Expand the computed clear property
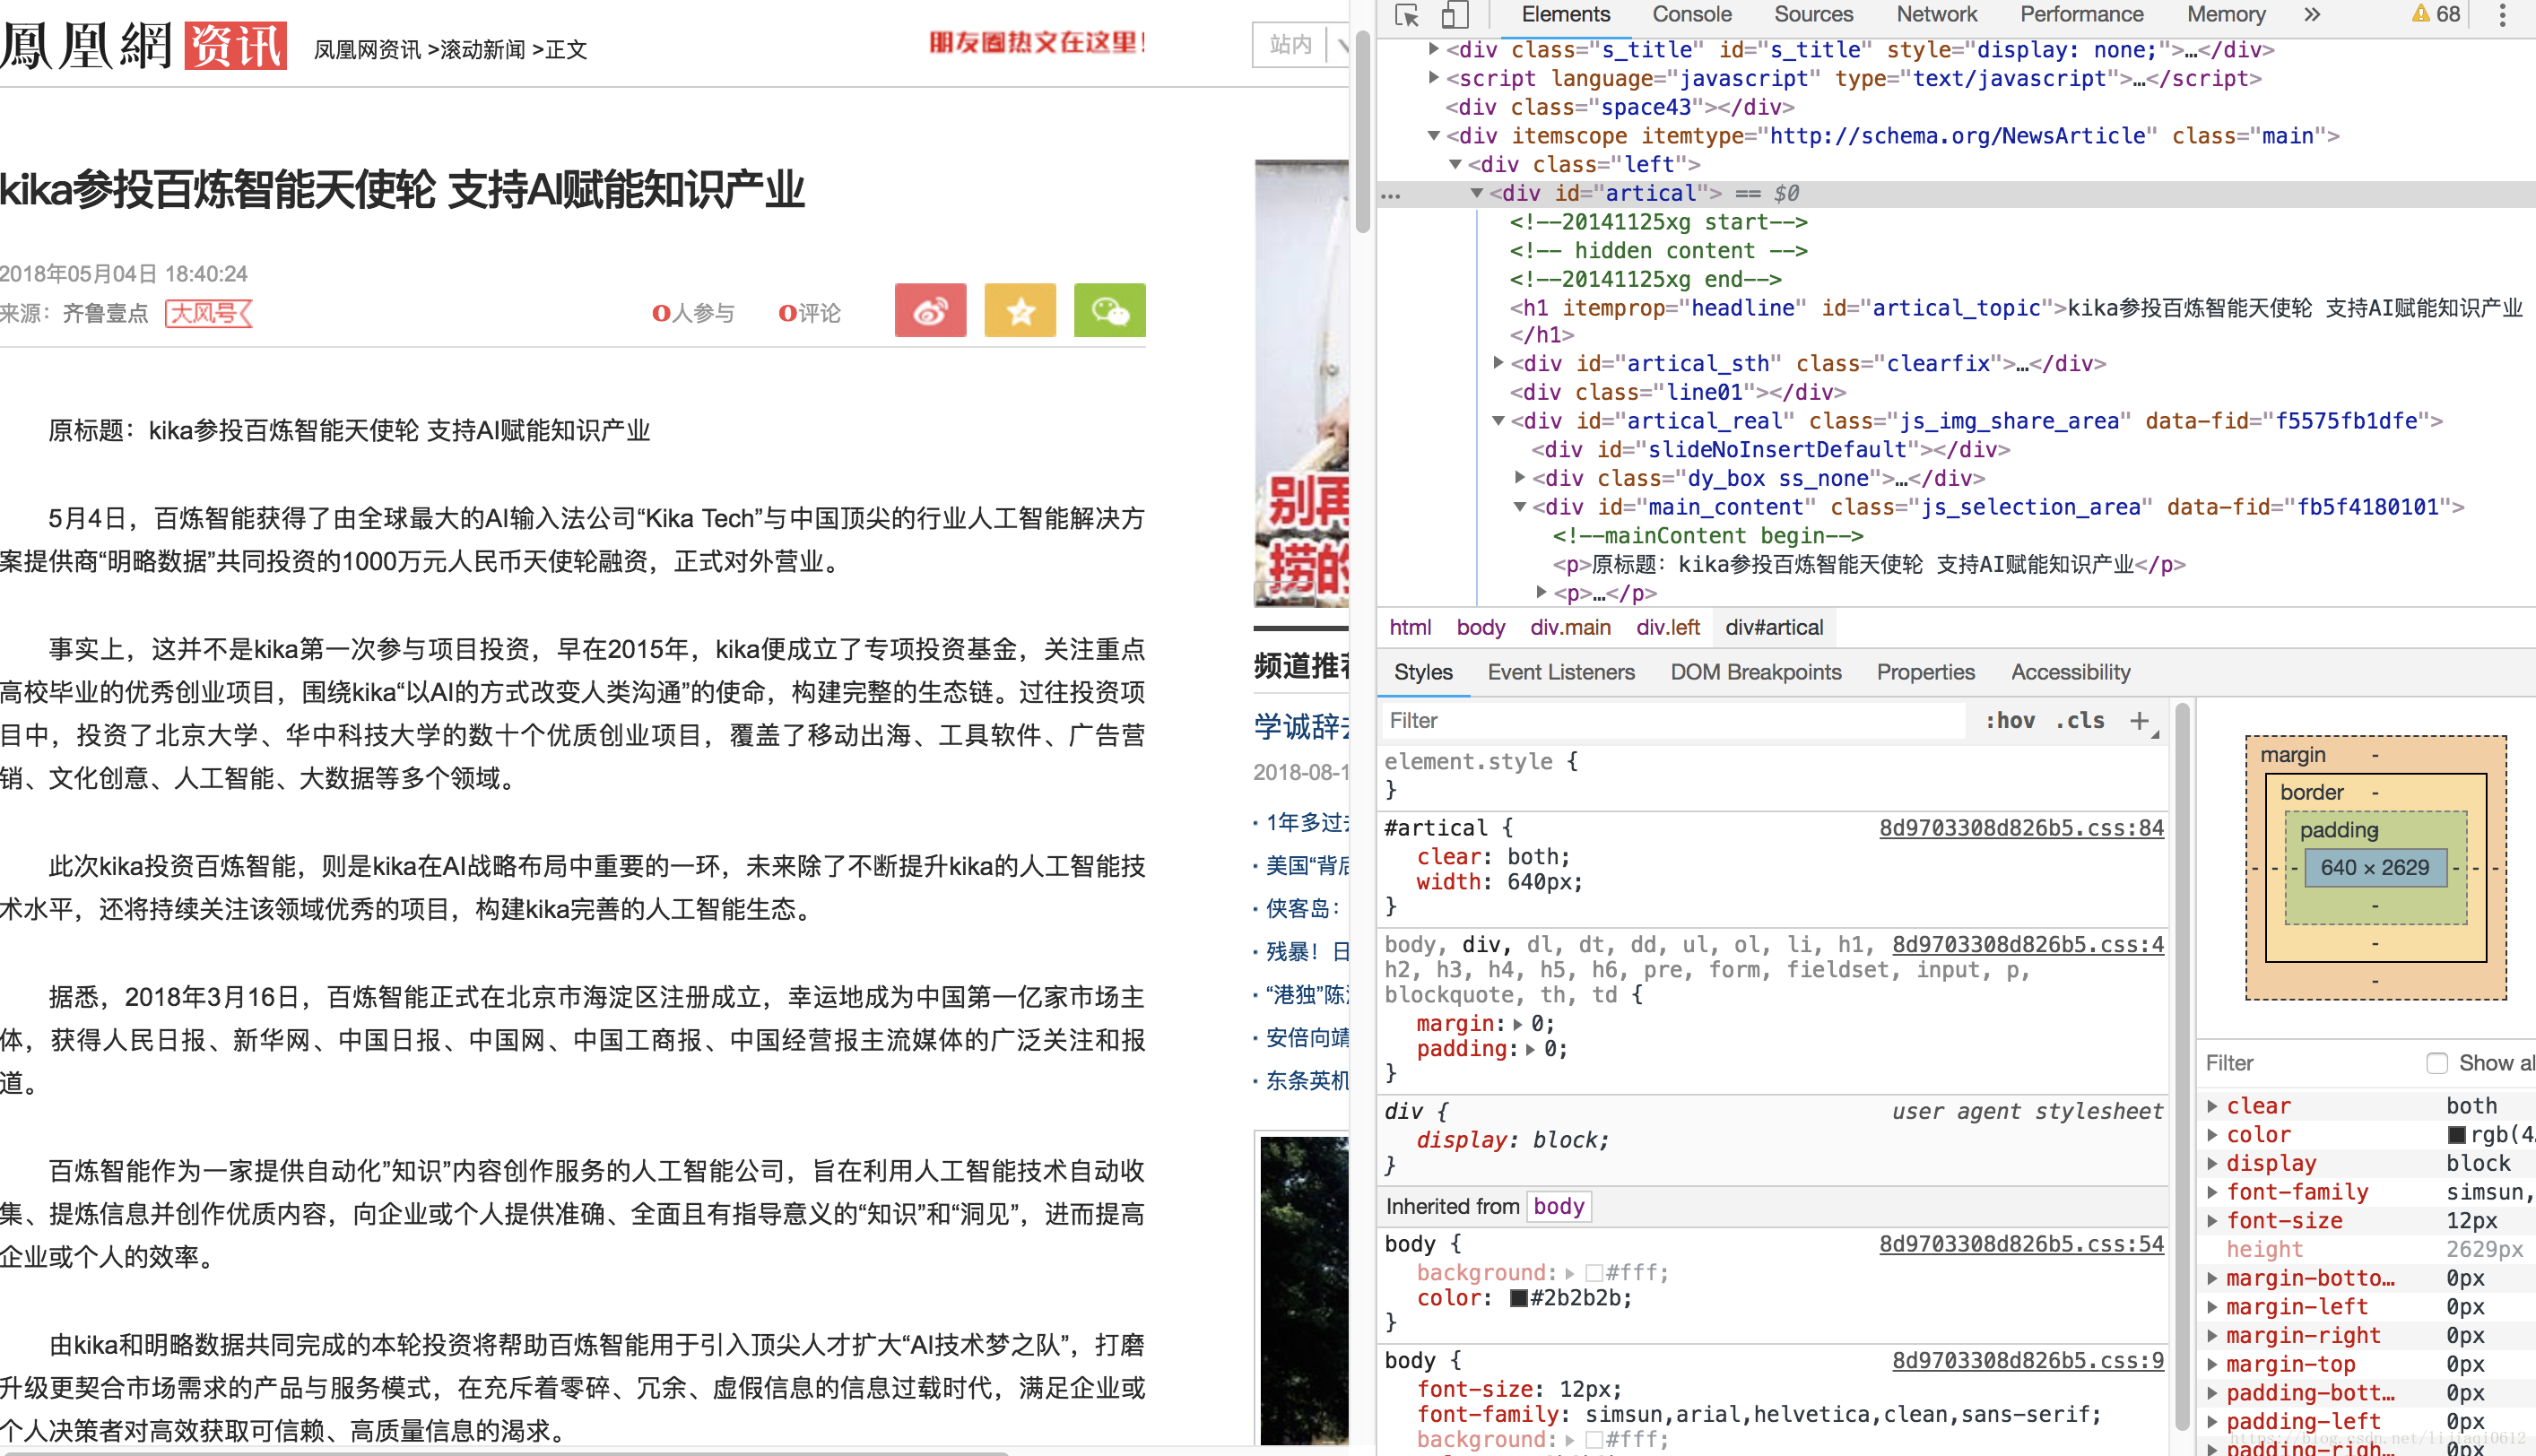Screen dimensions: 2536x1456 click(x=2212, y=1106)
